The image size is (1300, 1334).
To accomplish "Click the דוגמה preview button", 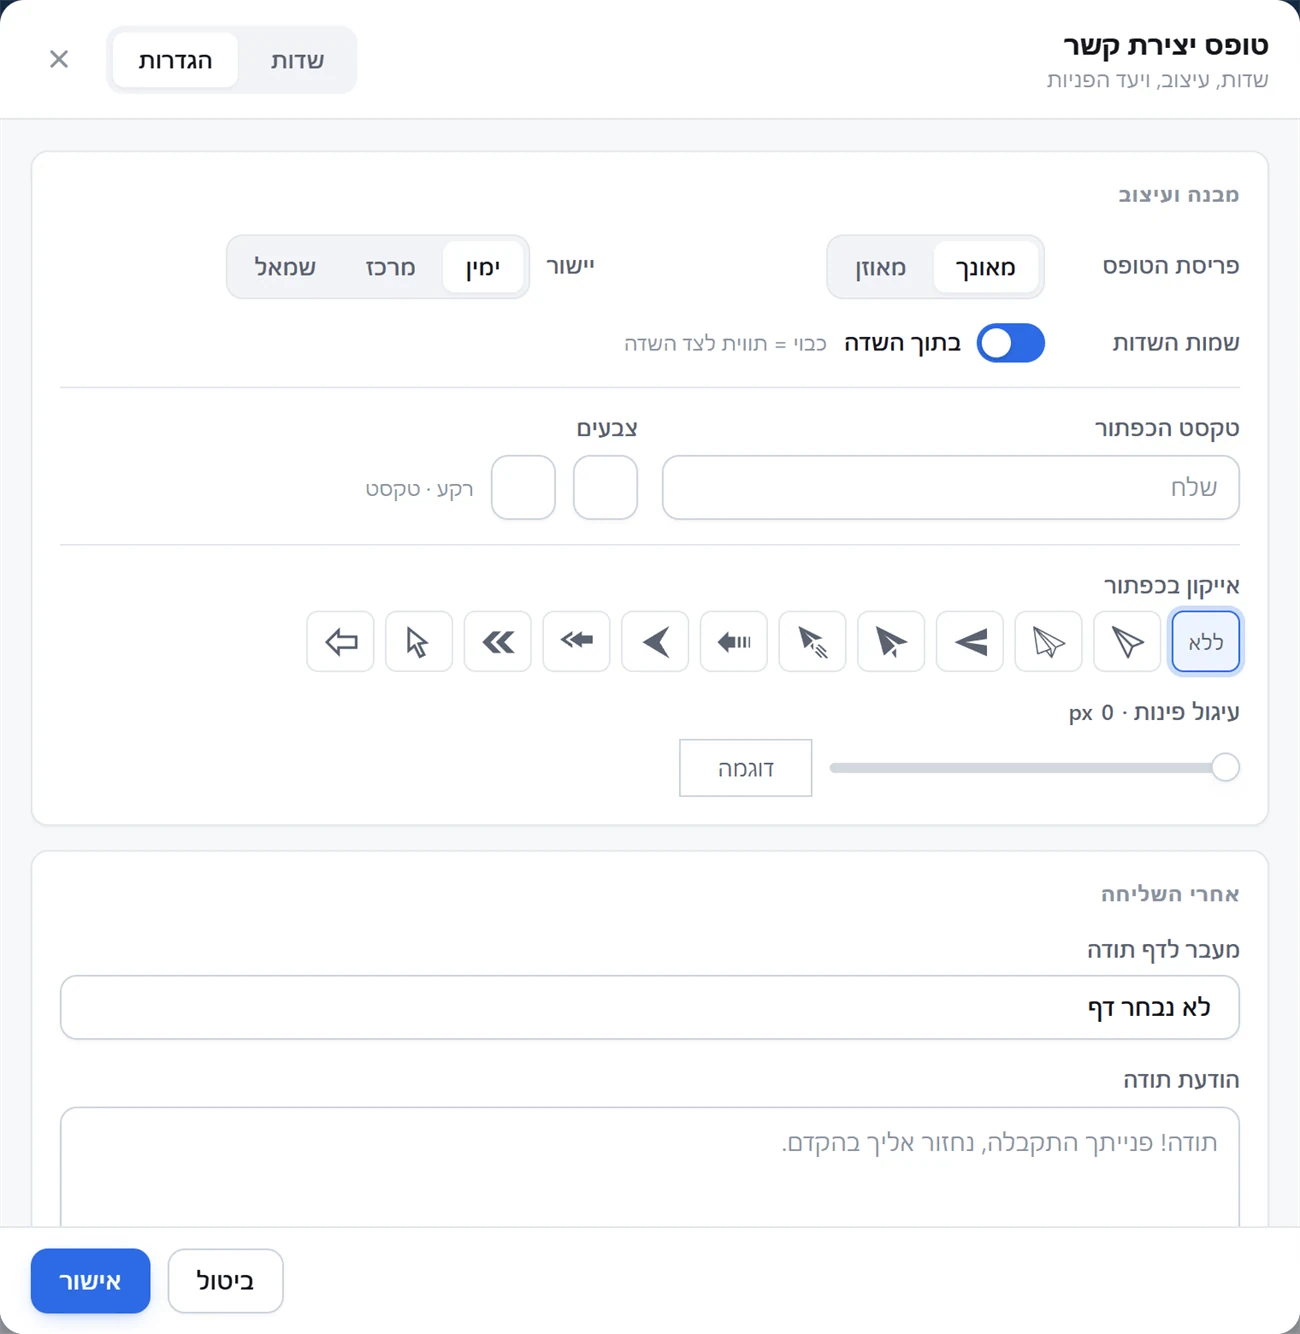I will (x=745, y=768).
